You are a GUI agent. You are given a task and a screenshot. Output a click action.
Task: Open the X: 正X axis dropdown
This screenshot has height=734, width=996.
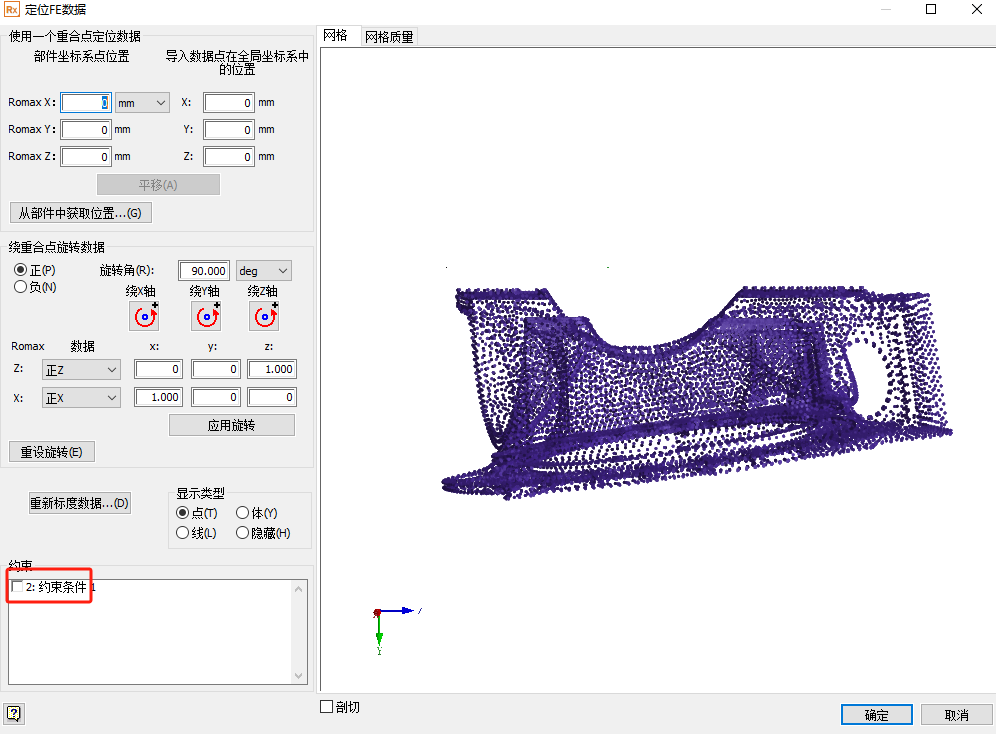(x=81, y=398)
